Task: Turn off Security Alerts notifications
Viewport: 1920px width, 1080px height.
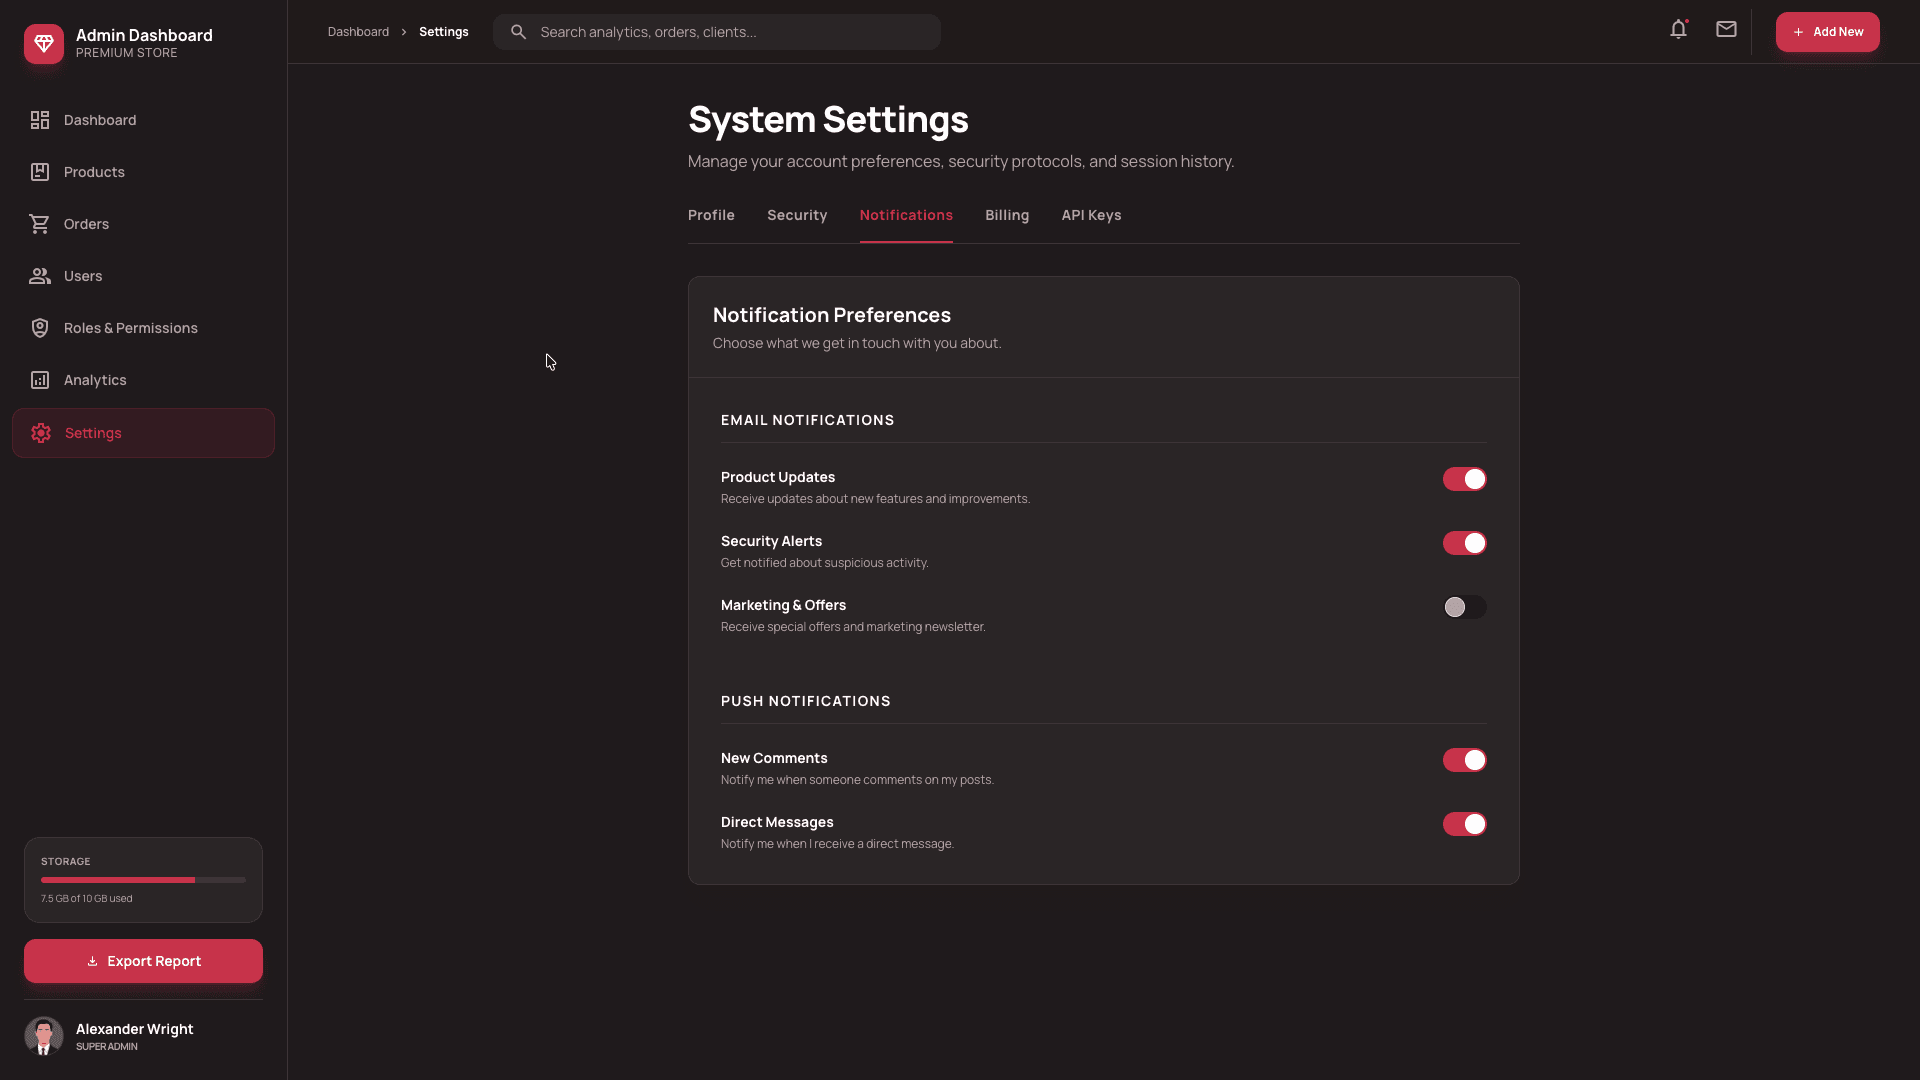Action: pos(1464,543)
